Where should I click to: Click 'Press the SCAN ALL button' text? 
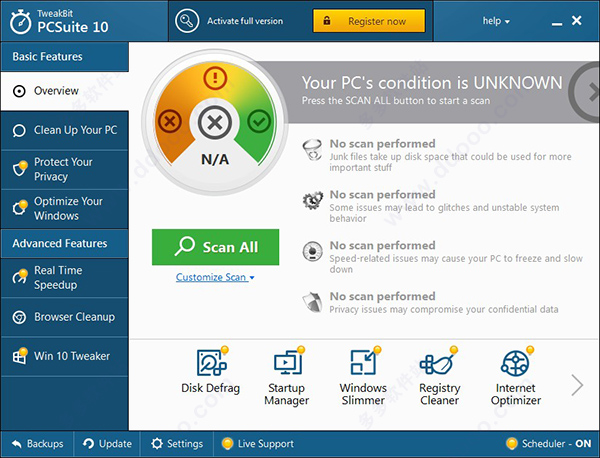(x=396, y=101)
